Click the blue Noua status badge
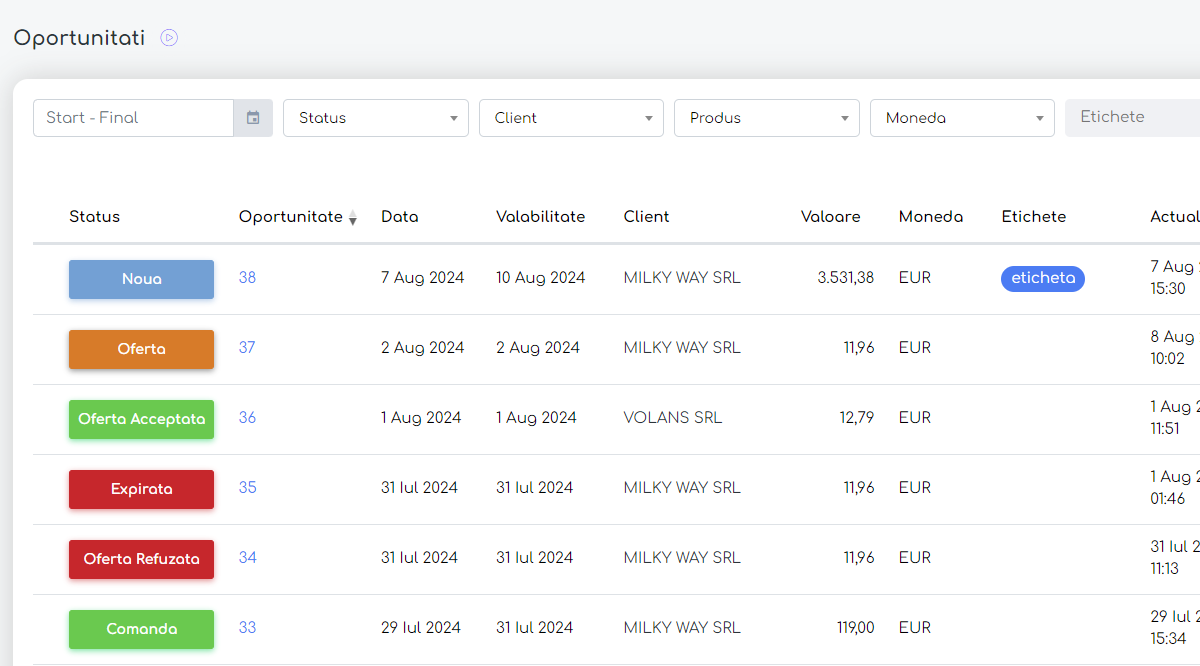Screen dimensions: 1200x666 [141, 280]
